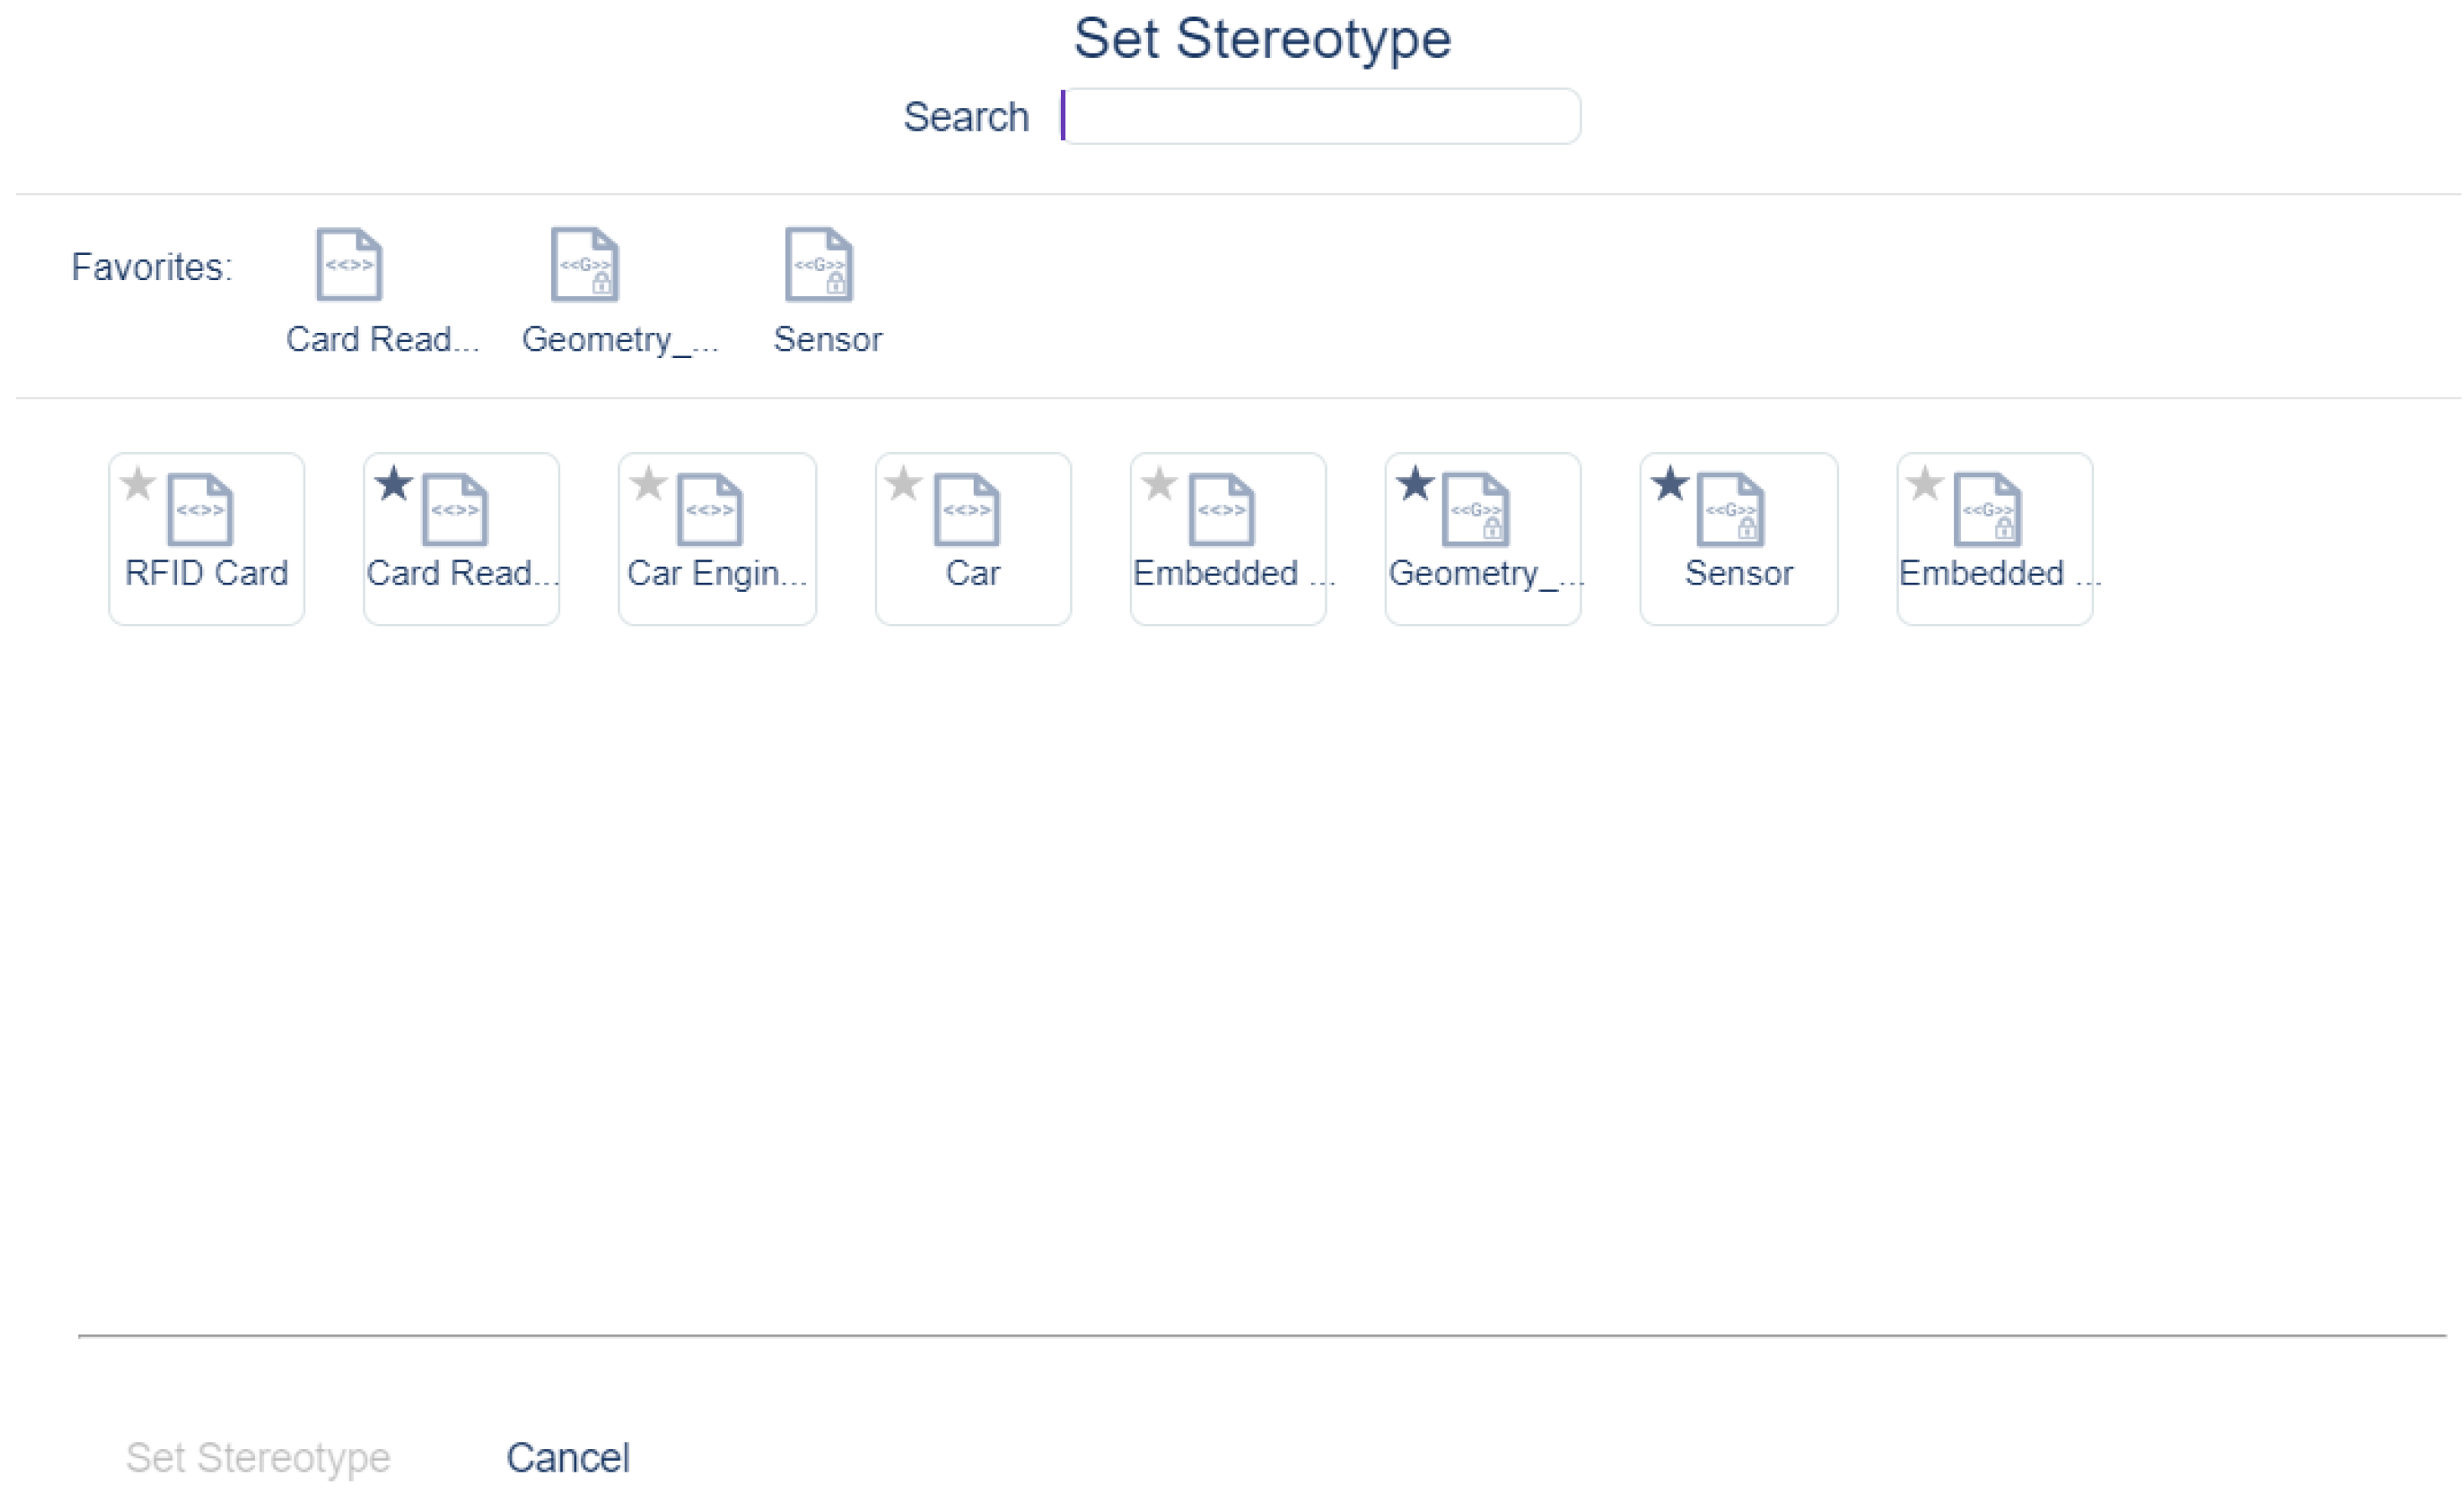Unfavorite Card Read... via its dark star
Viewport: 2464px width, 1496px height.
(394, 484)
